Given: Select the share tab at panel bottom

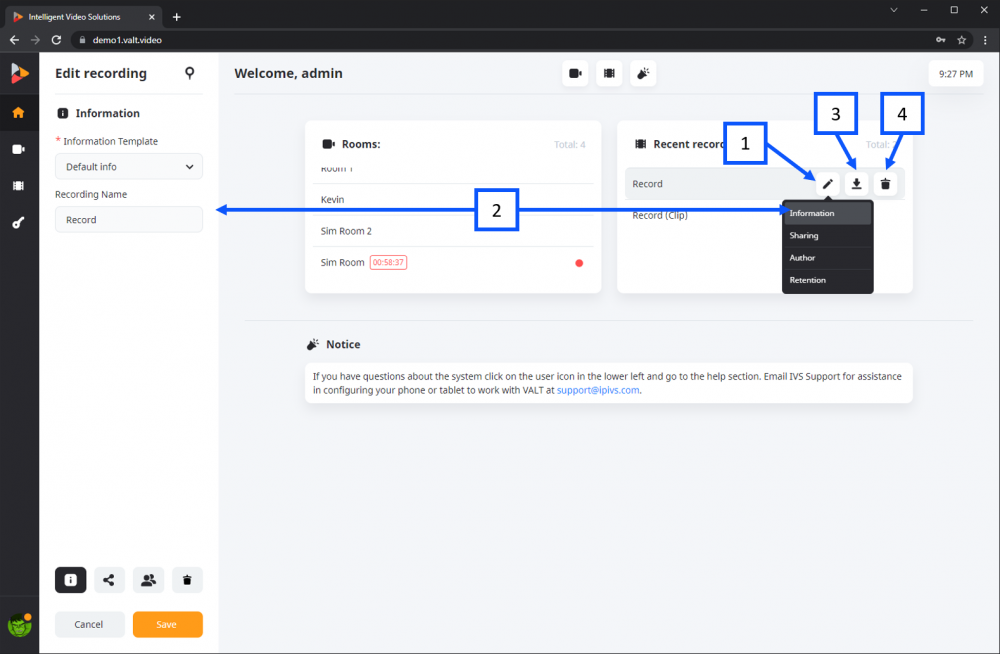Looking at the screenshot, I should (x=109, y=580).
